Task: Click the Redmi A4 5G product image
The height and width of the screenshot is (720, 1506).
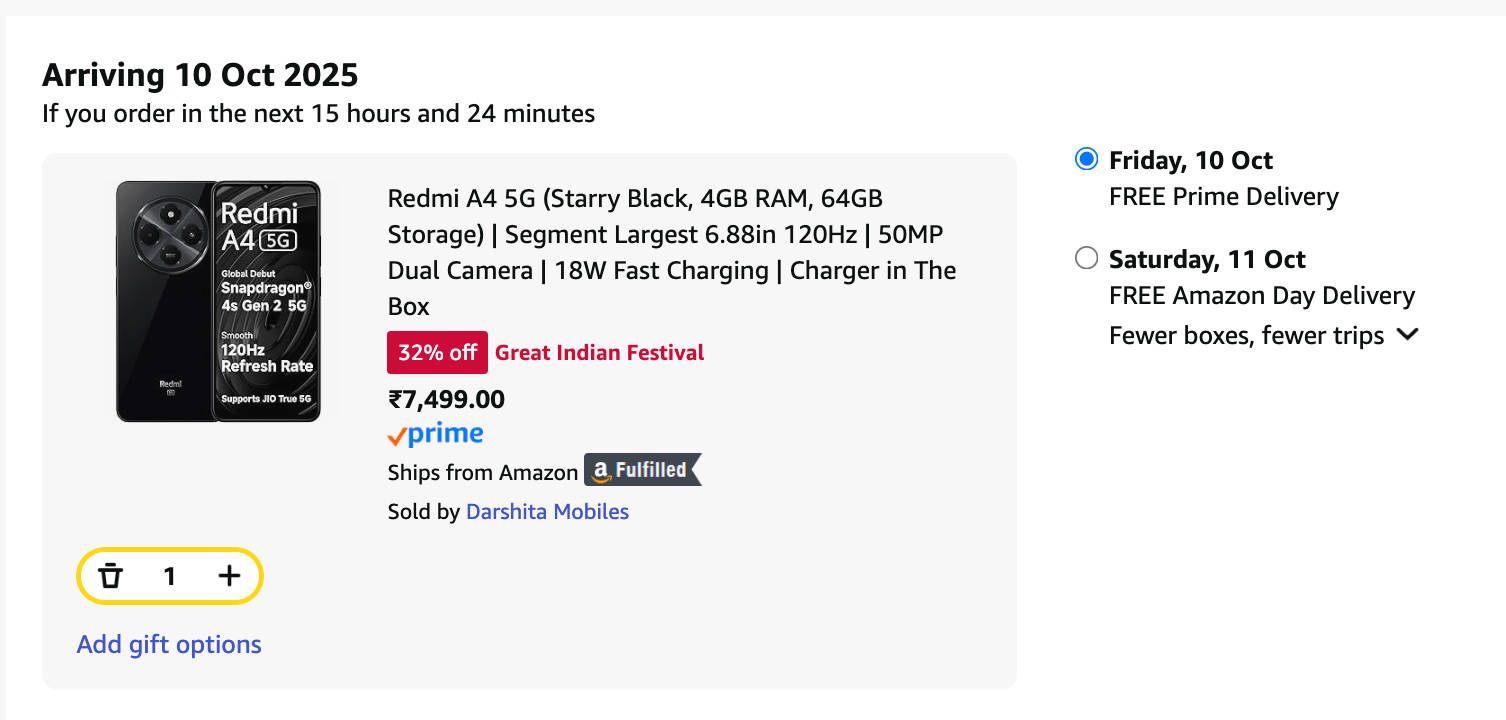Action: tap(218, 301)
